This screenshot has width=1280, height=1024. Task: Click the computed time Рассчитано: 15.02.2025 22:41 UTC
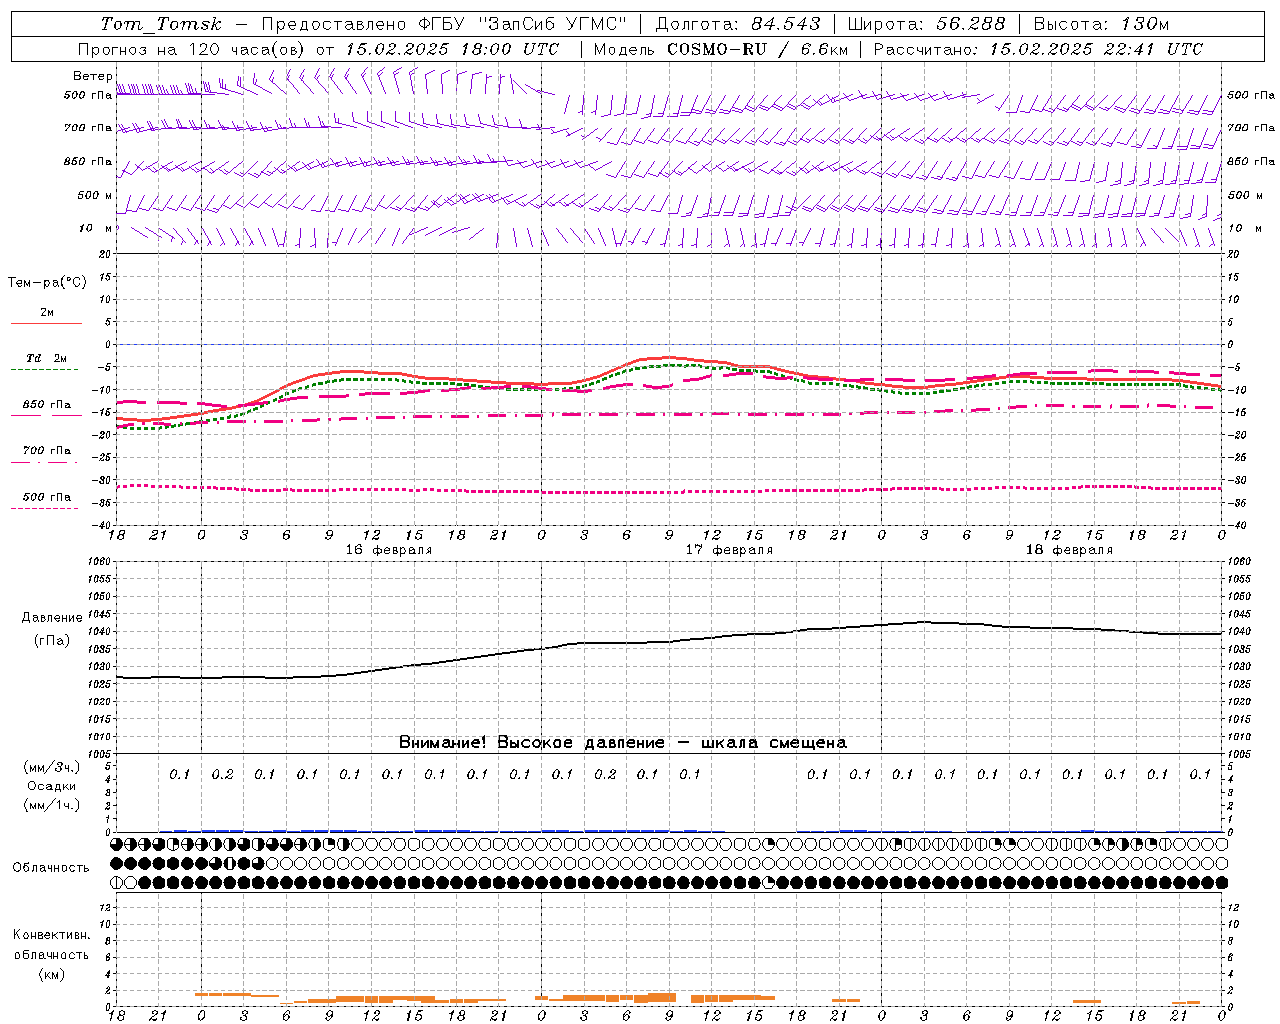1038,49
